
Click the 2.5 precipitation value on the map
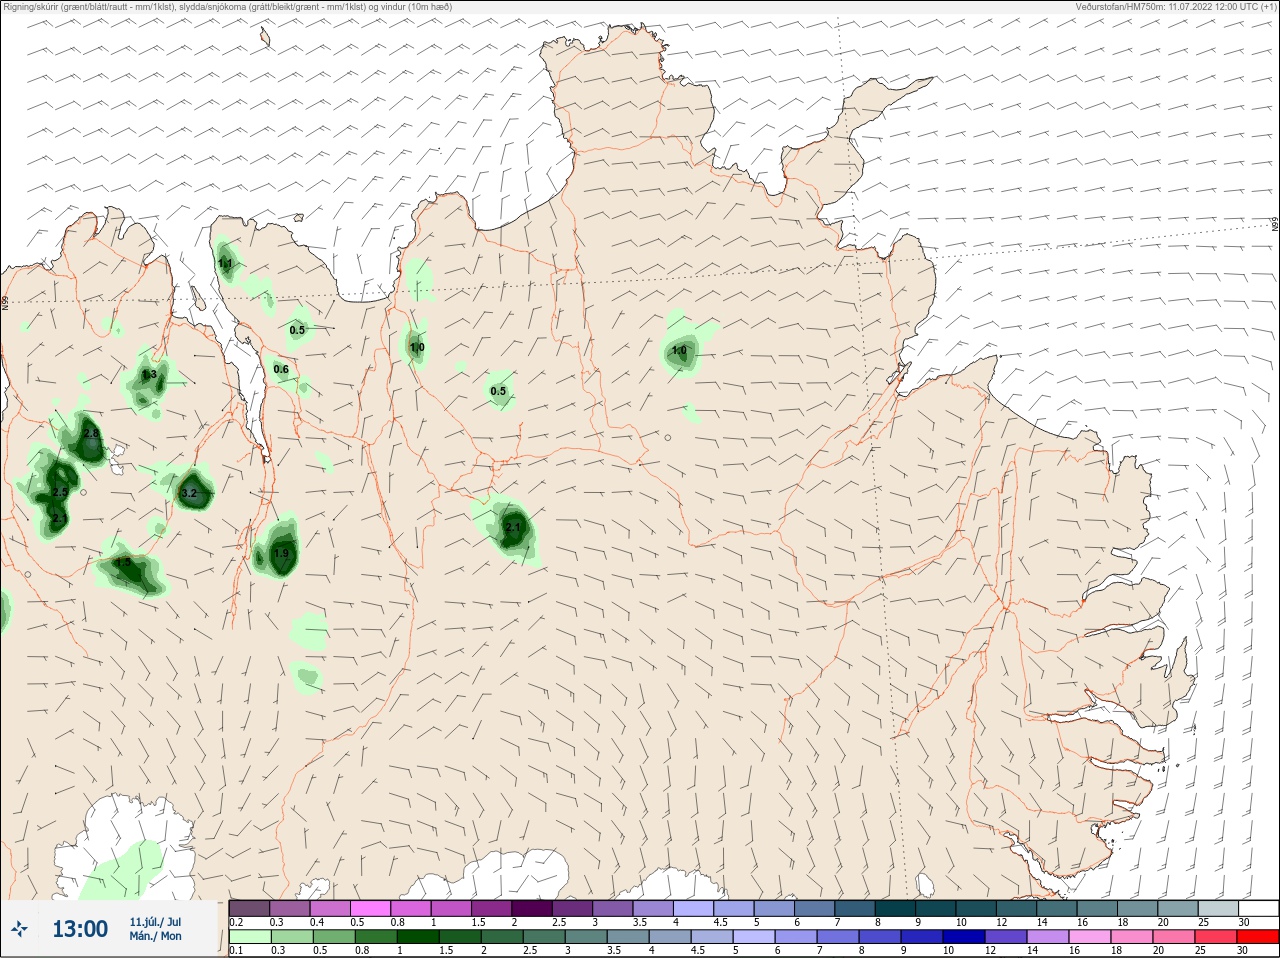(x=60, y=492)
